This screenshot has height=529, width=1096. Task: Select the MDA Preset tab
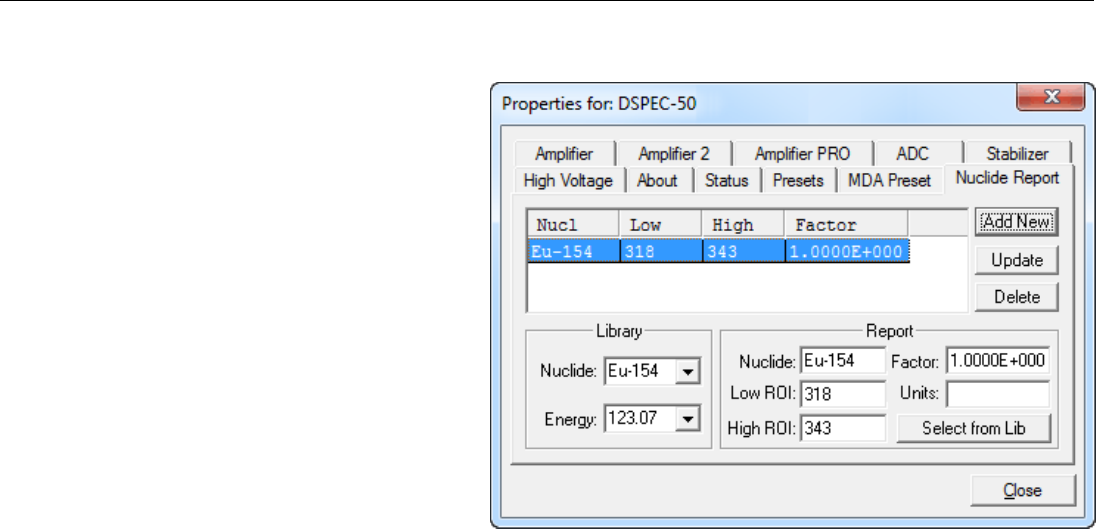(x=889, y=180)
